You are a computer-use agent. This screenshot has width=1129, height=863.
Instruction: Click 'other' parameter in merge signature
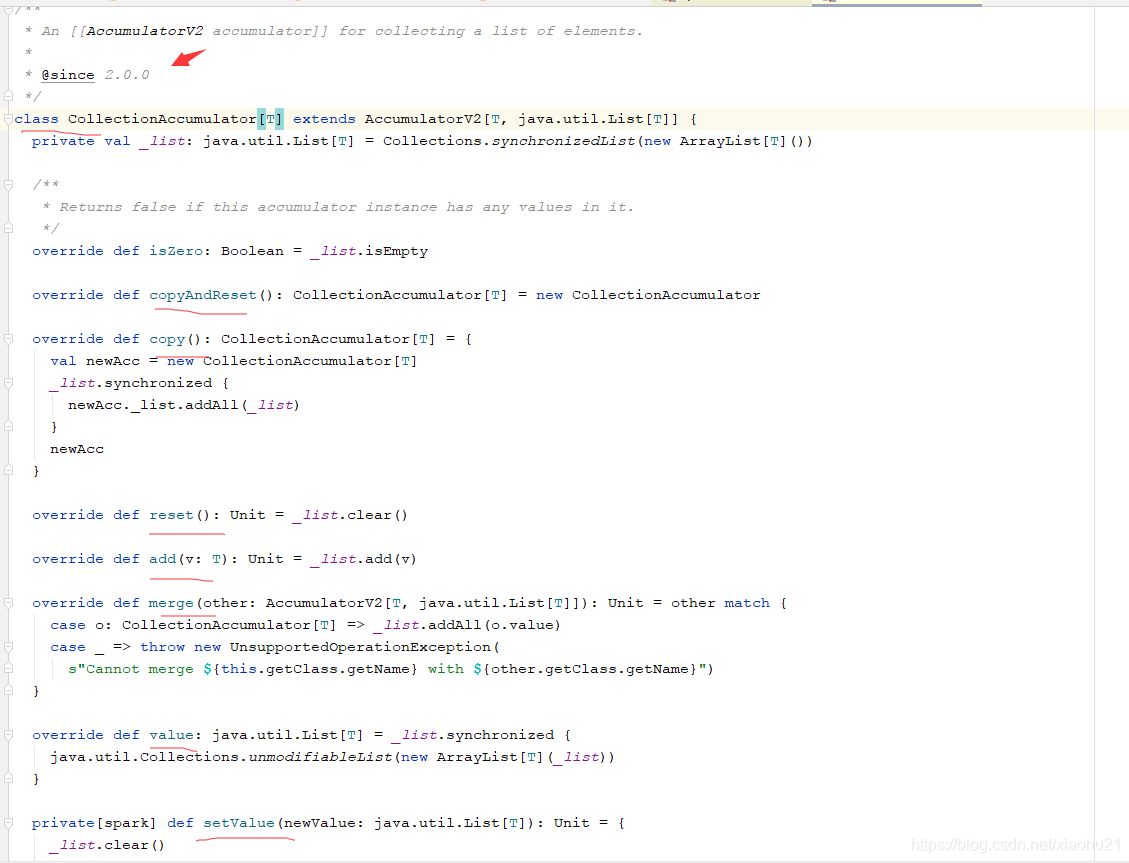(x=225, y=603)
